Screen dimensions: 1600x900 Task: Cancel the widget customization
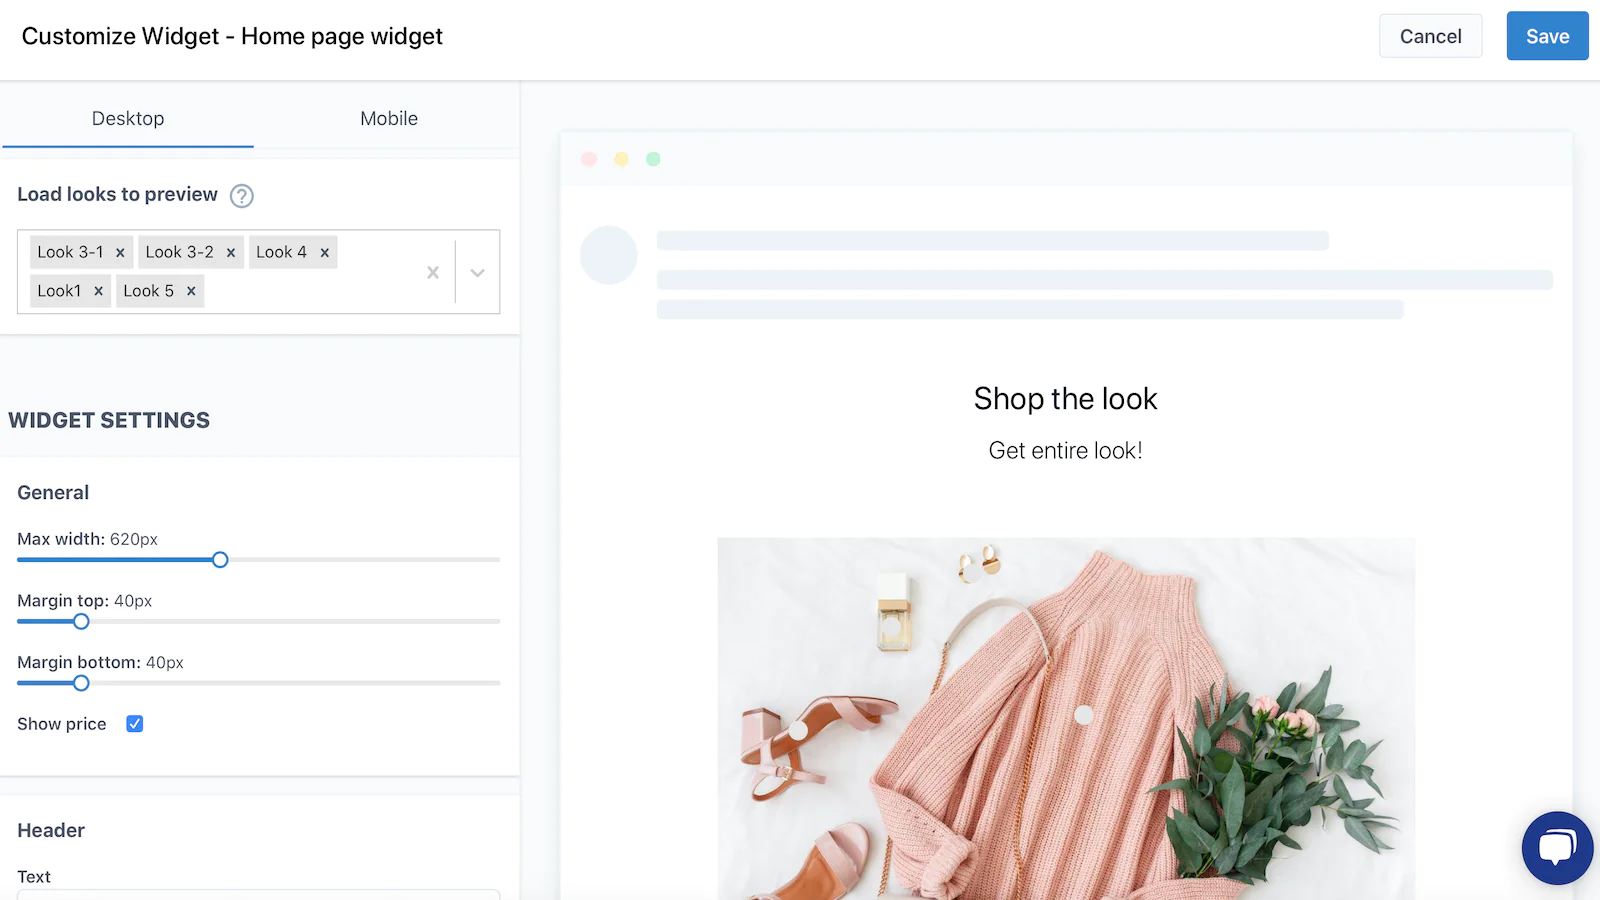click(1430, 36)
